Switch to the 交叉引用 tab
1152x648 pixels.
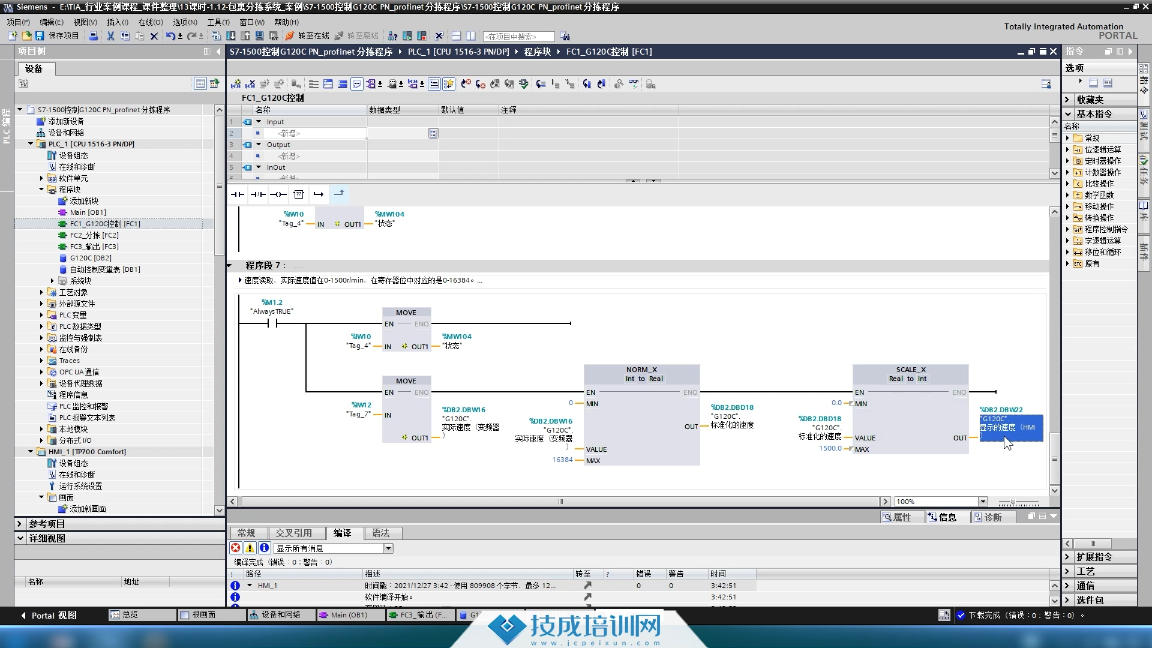(x=294, y=533)
